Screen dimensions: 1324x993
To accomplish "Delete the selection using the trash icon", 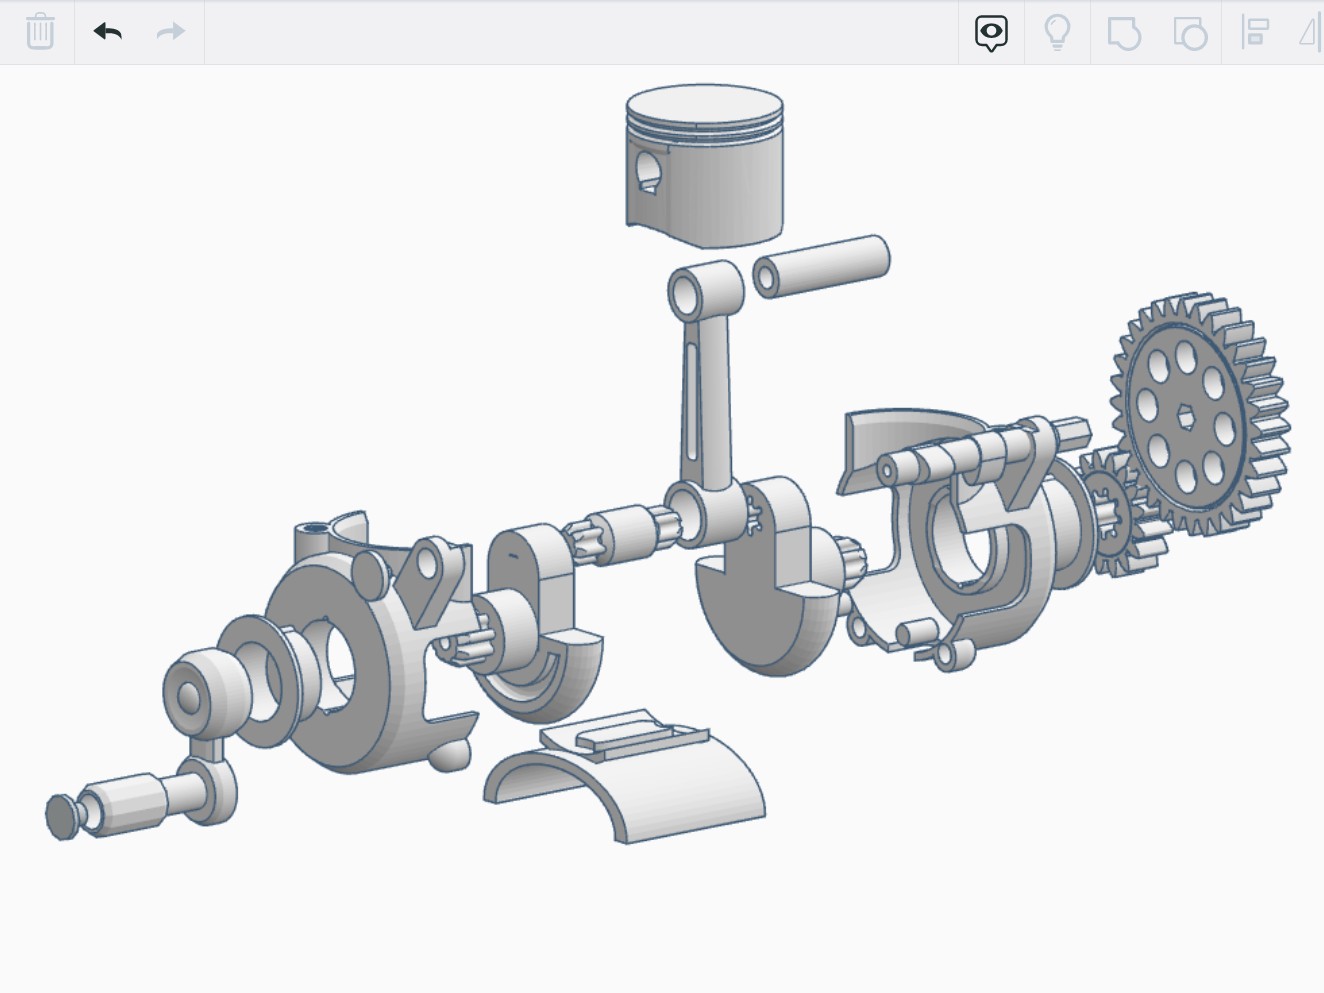I will [x=40, y=31].
